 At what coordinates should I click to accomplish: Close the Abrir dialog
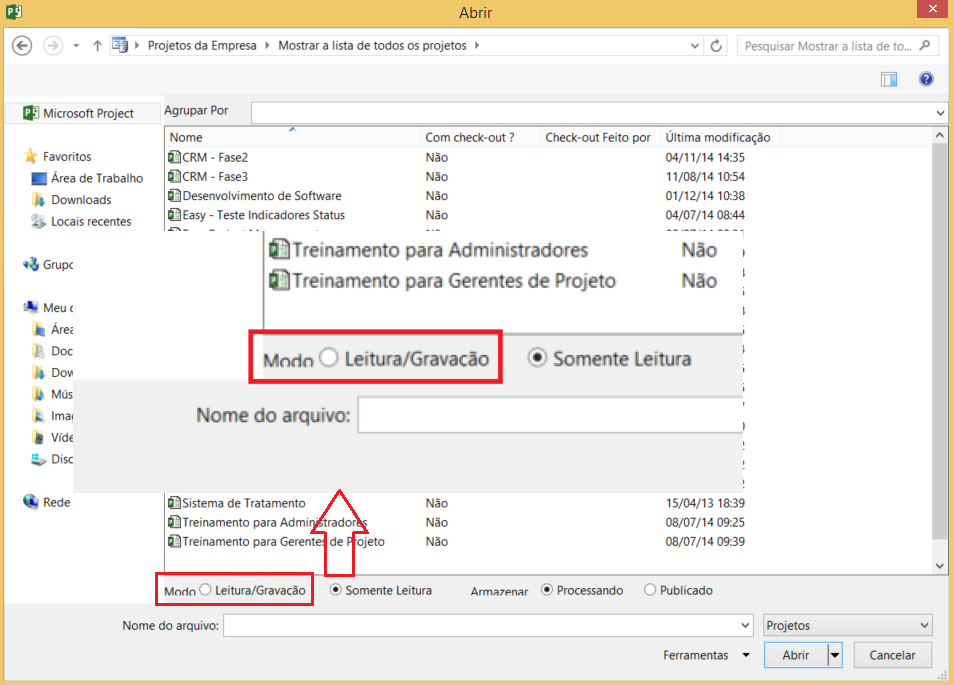pos(933,9)
